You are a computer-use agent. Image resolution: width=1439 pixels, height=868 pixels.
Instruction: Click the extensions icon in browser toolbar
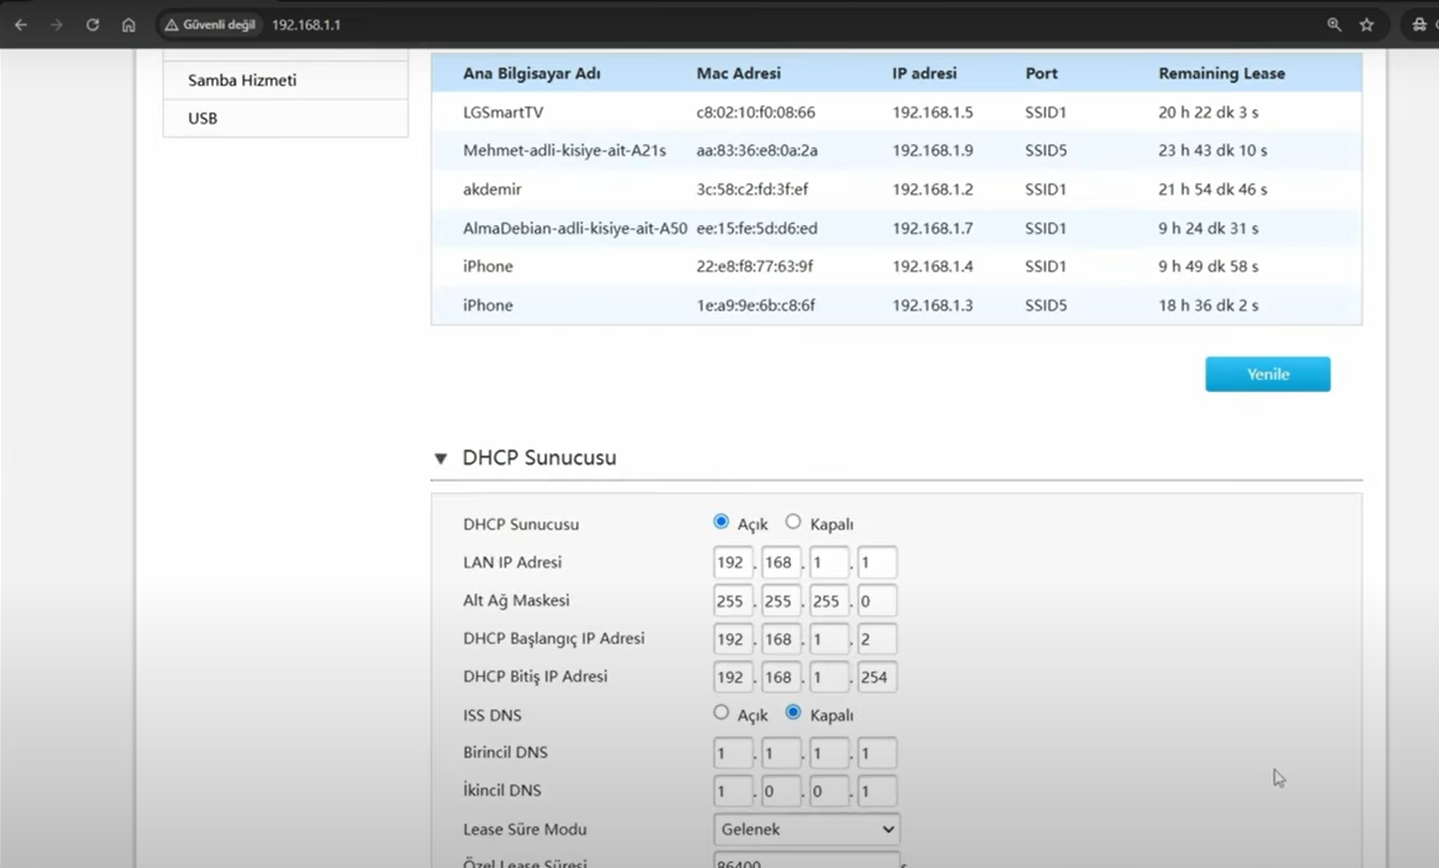coord(1419,25)
